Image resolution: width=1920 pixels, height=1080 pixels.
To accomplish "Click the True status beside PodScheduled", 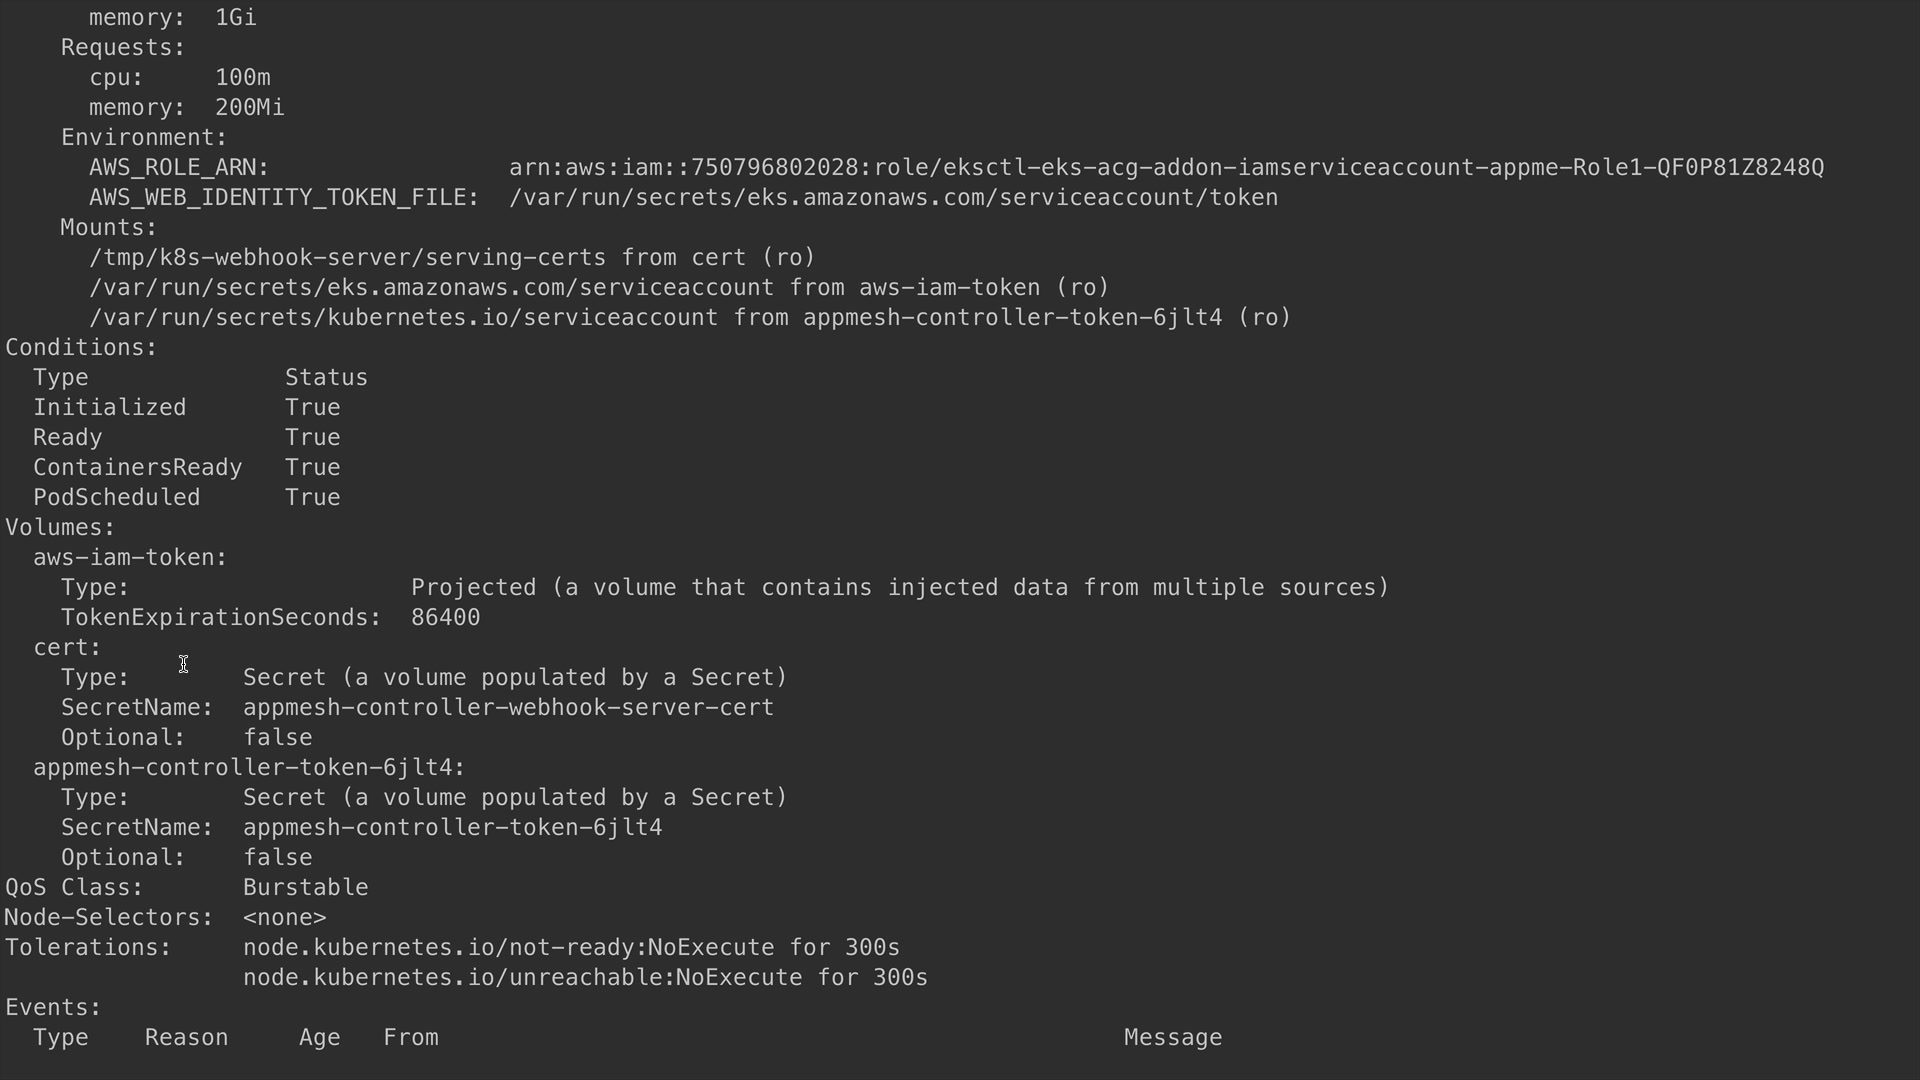I will coord(312,498).
